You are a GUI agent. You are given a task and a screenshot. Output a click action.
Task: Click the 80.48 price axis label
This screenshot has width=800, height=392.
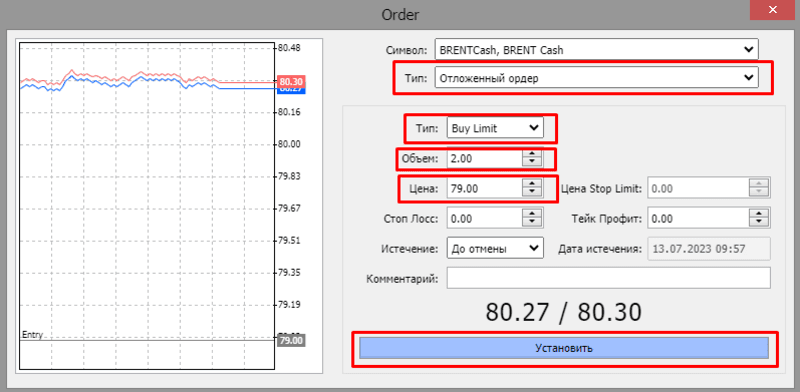[289, 48]
